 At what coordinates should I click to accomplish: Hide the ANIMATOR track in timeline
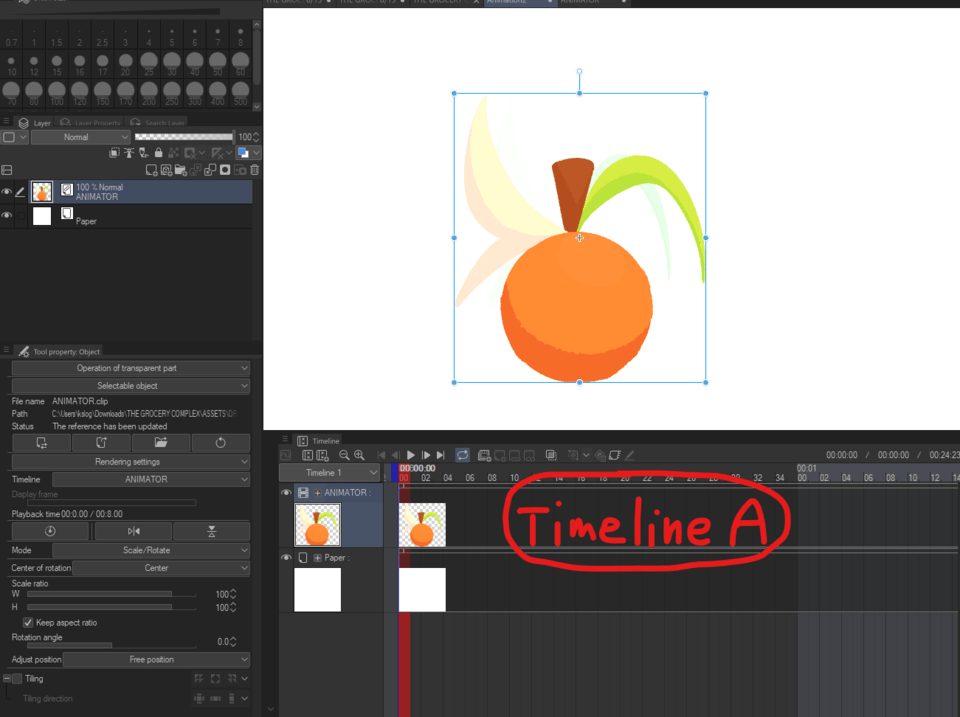pyautogui.click(x=286, y=492)
